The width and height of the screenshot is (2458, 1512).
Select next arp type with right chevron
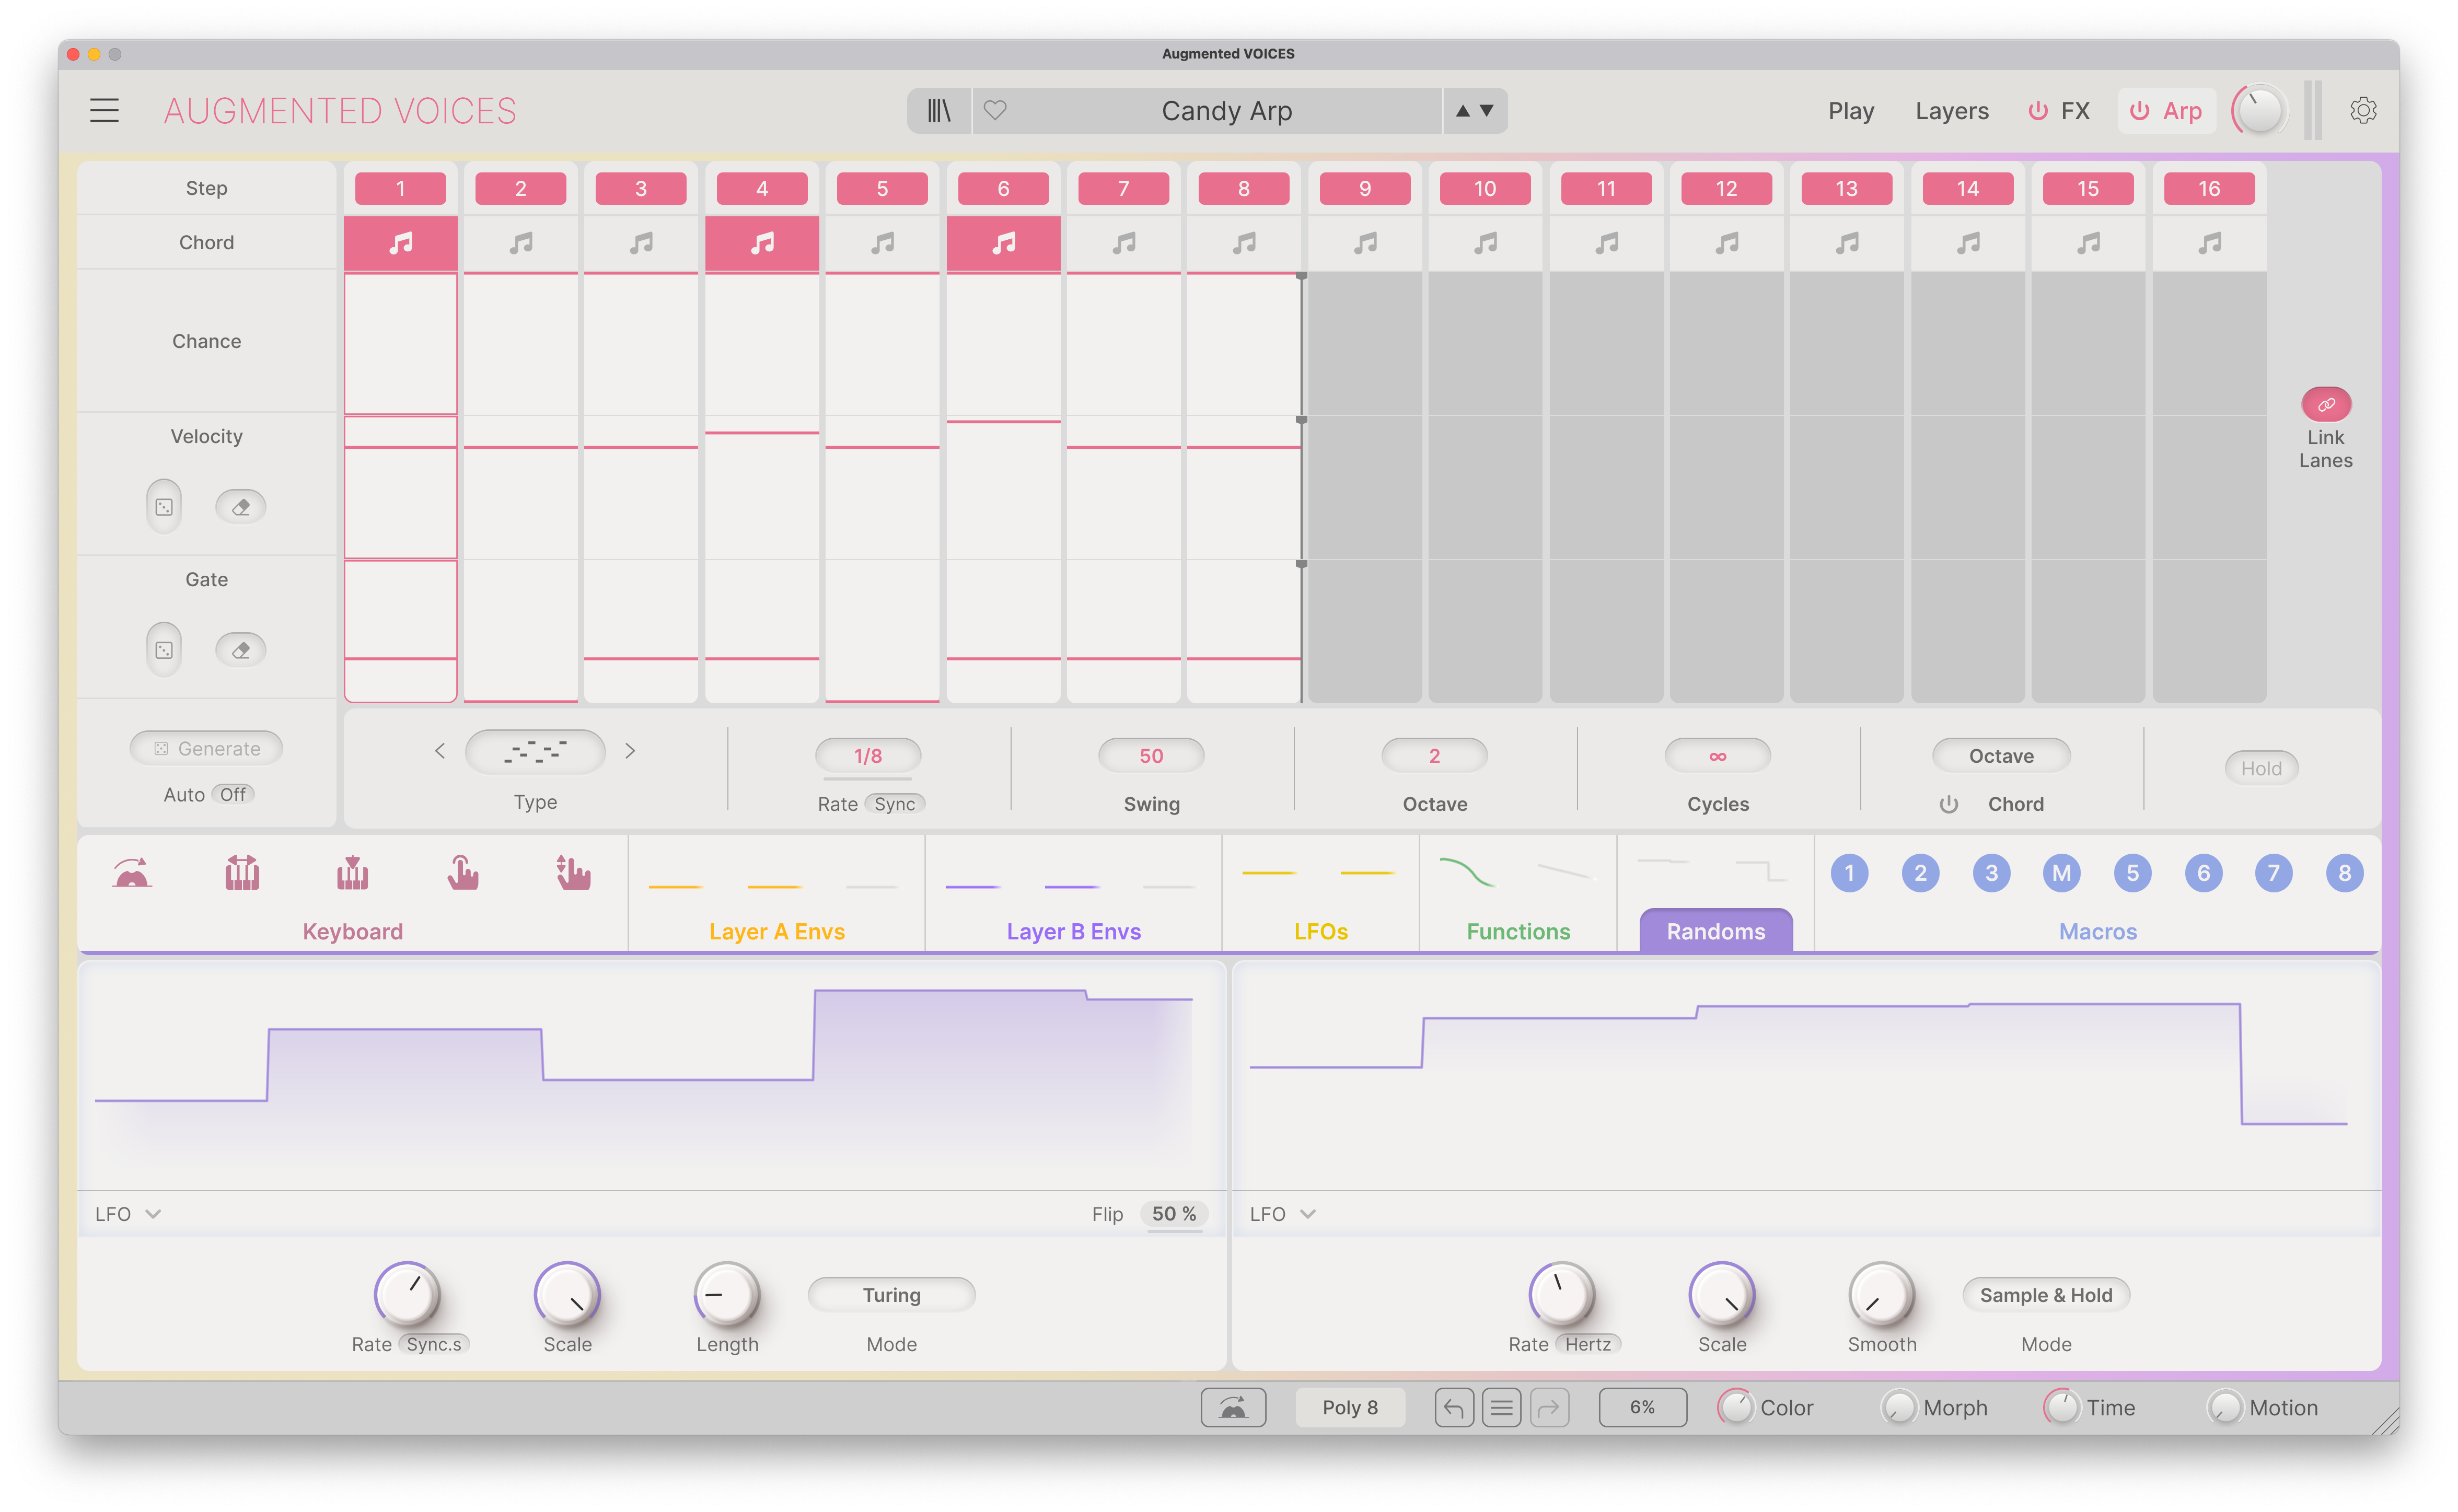(630, 751)
